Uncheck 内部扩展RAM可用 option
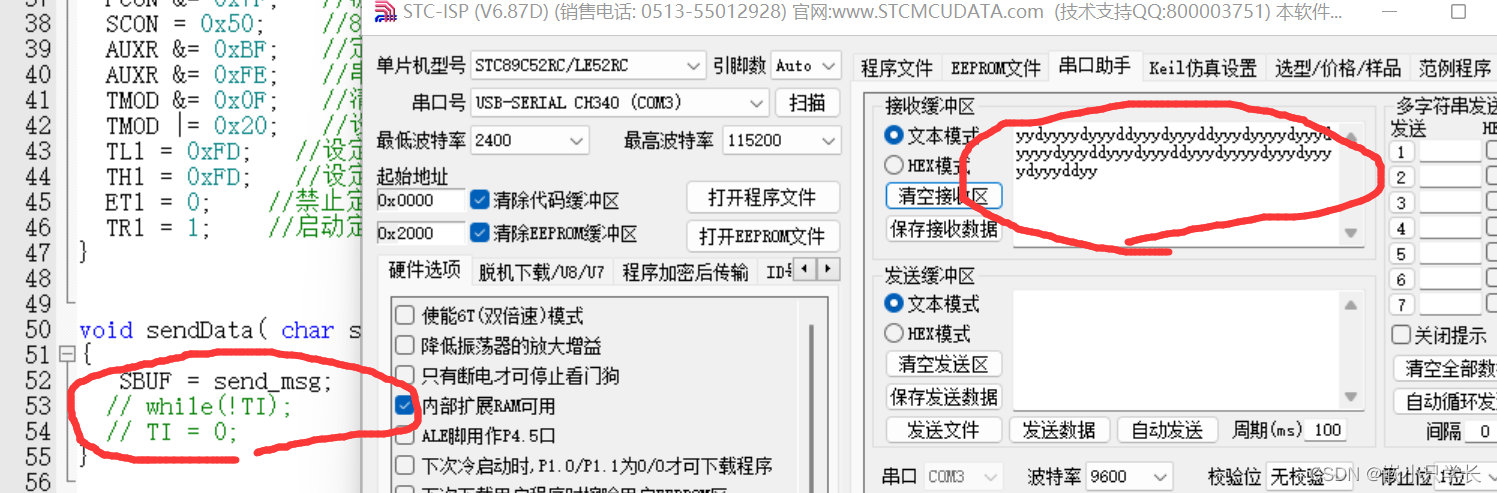Screen dimensions: 1497x493 (x=405, y=406)
